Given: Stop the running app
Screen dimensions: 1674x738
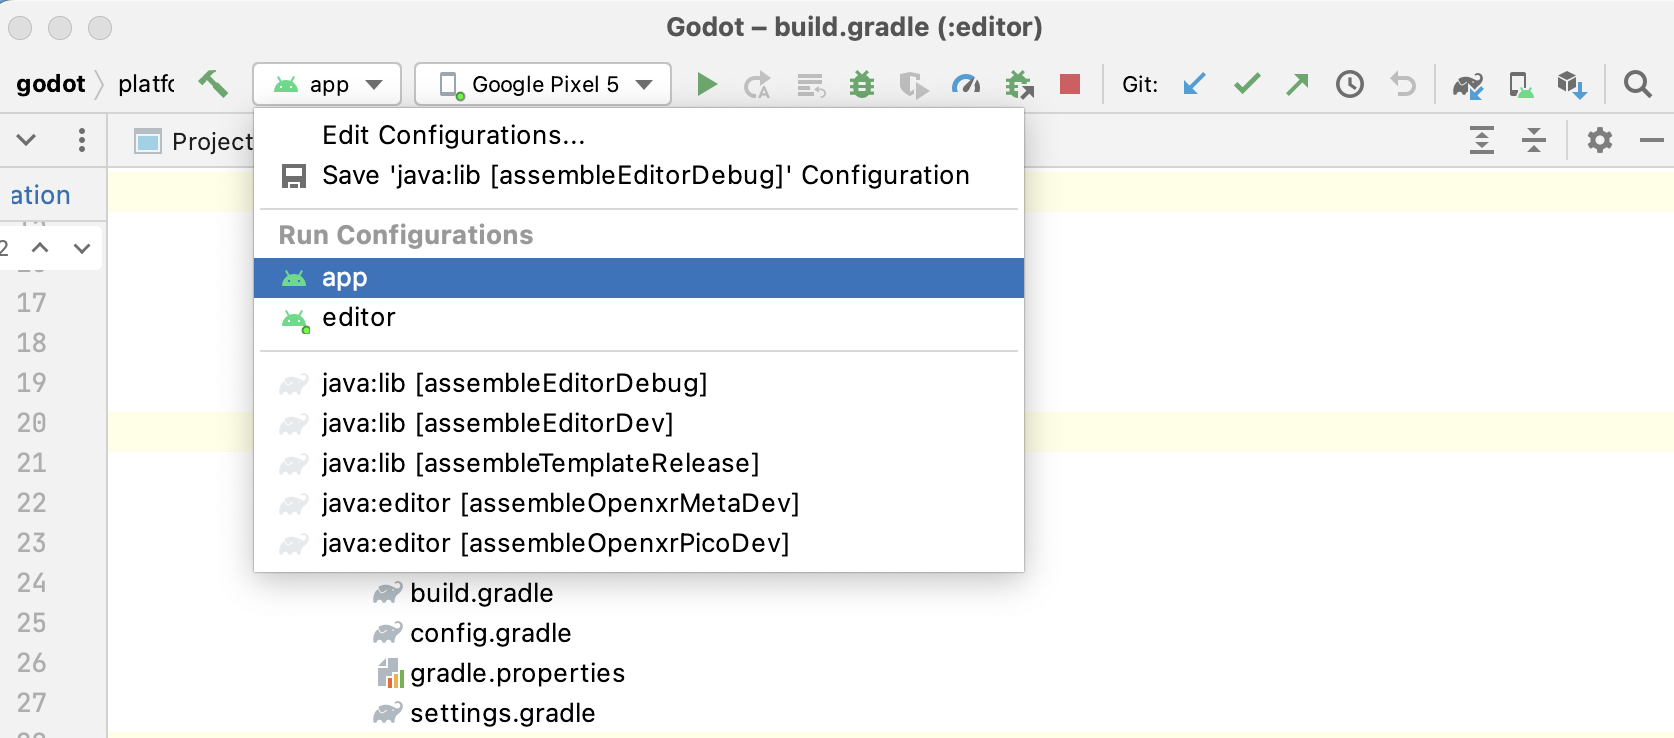Looking at the screenshot, I should (x=1069, y=84).
